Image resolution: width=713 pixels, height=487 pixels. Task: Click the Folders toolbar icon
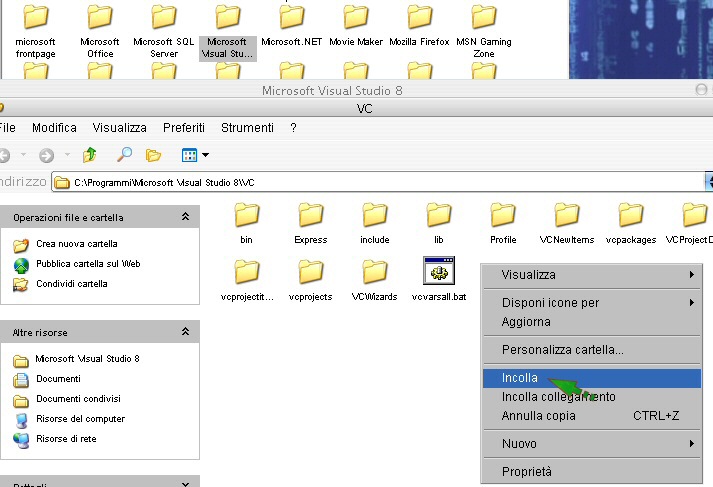pyautogui.click(x=153, y=156)
